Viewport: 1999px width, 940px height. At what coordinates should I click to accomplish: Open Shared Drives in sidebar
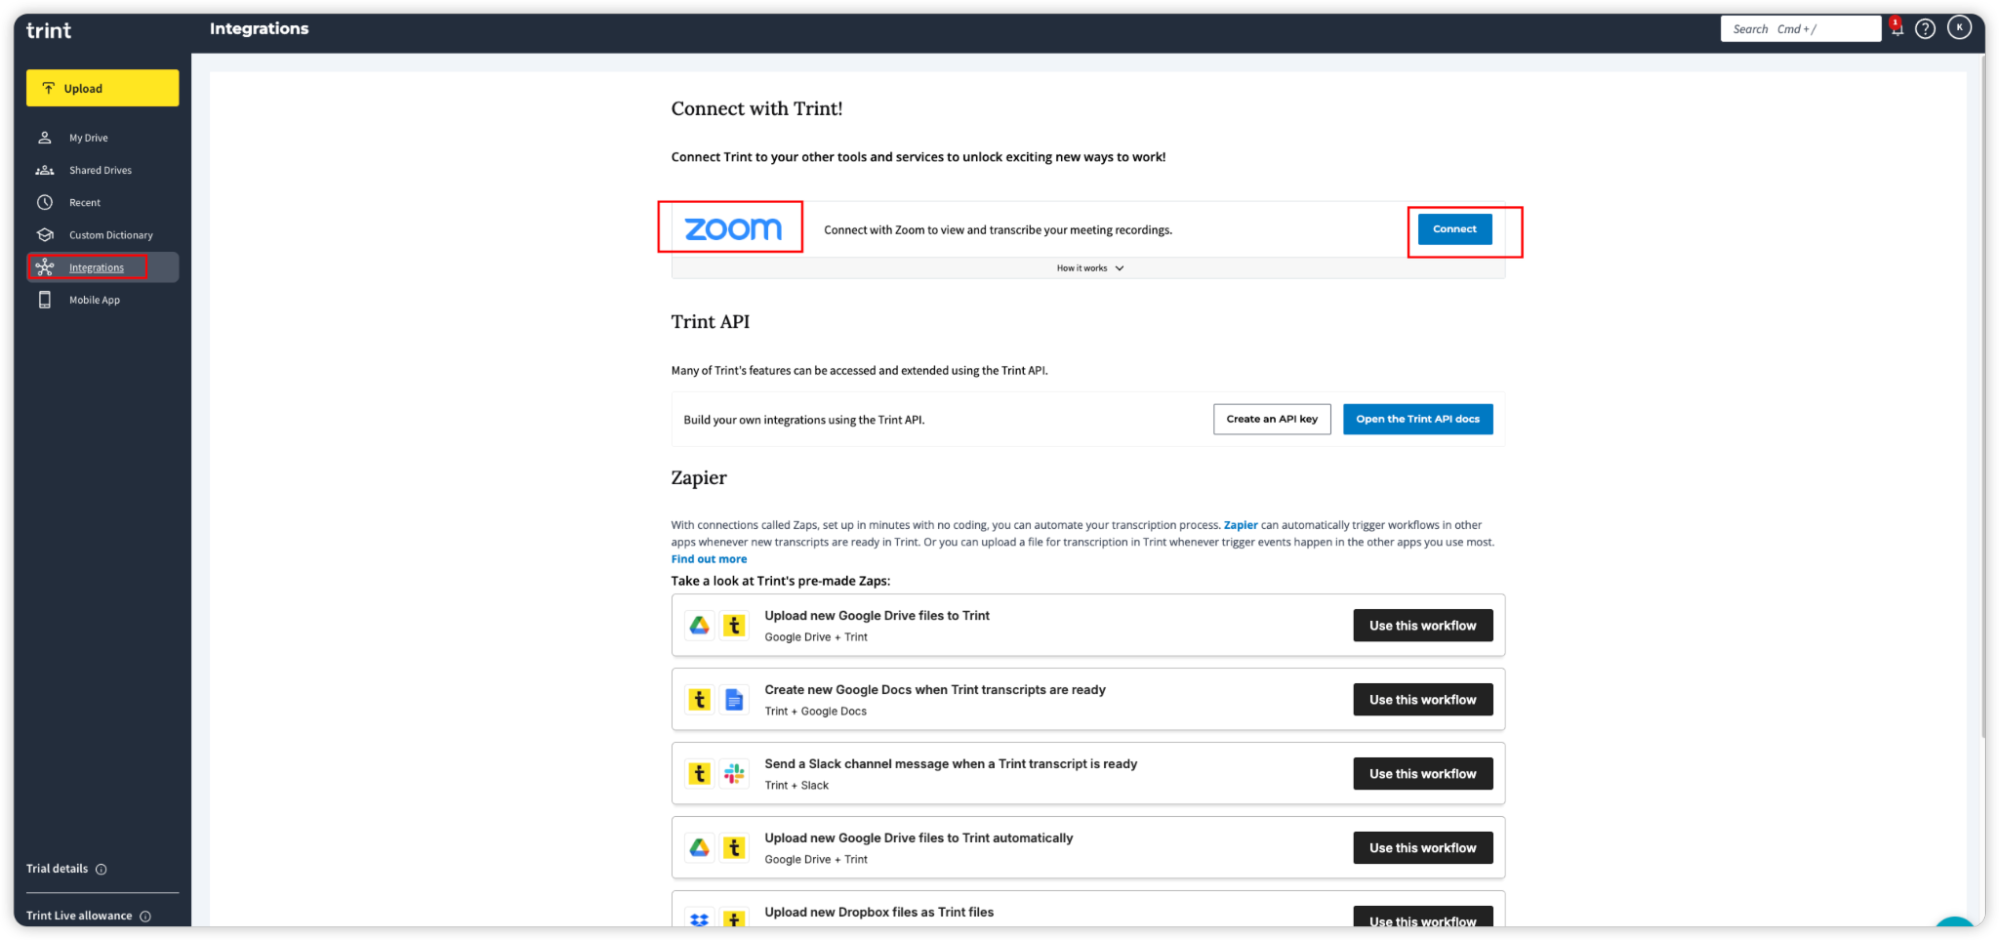(x=100, y=170)
